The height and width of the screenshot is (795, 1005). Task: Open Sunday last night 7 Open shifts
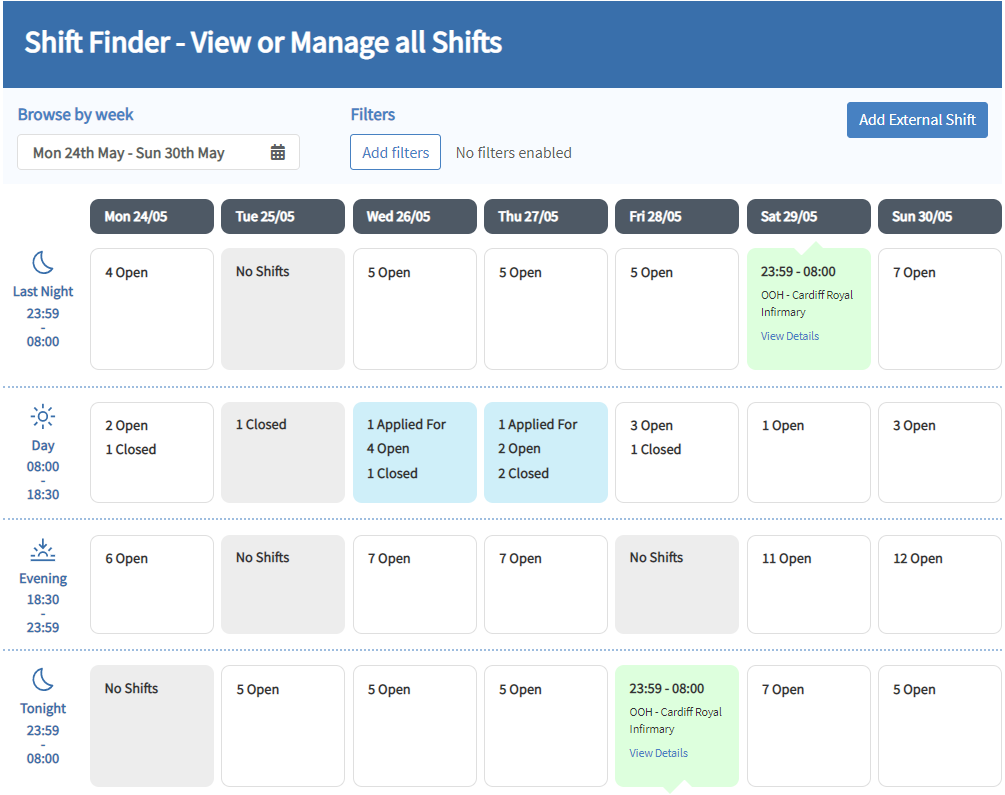[x=940, y=309]
